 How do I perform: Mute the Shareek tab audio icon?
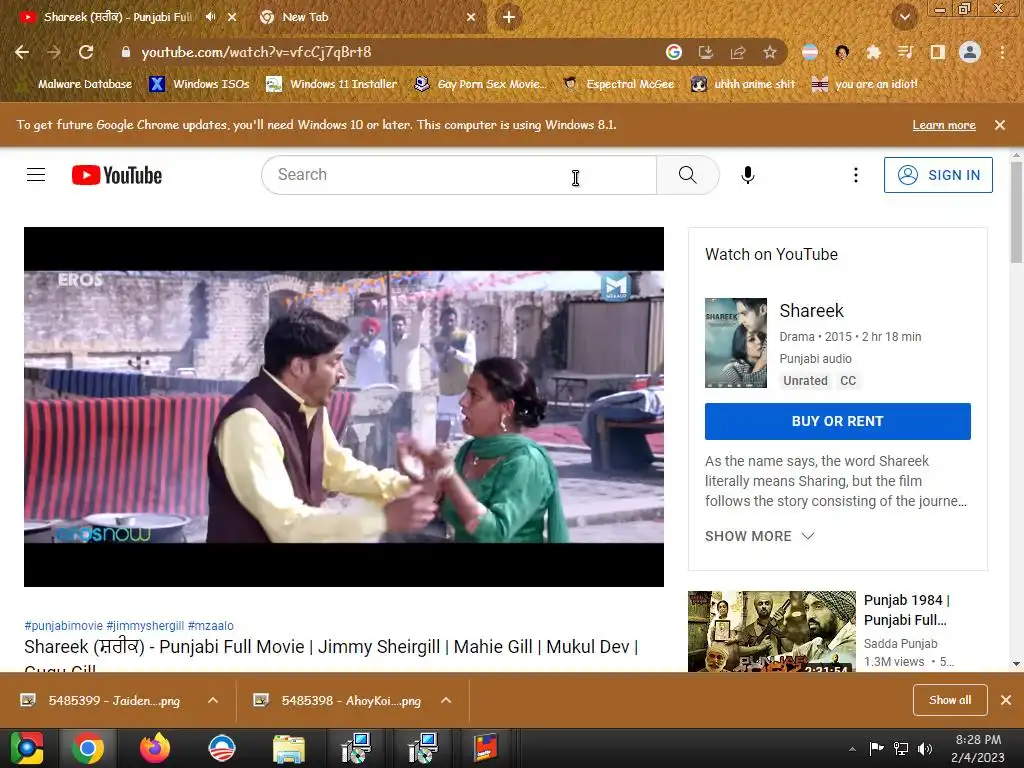coord(210,17)
